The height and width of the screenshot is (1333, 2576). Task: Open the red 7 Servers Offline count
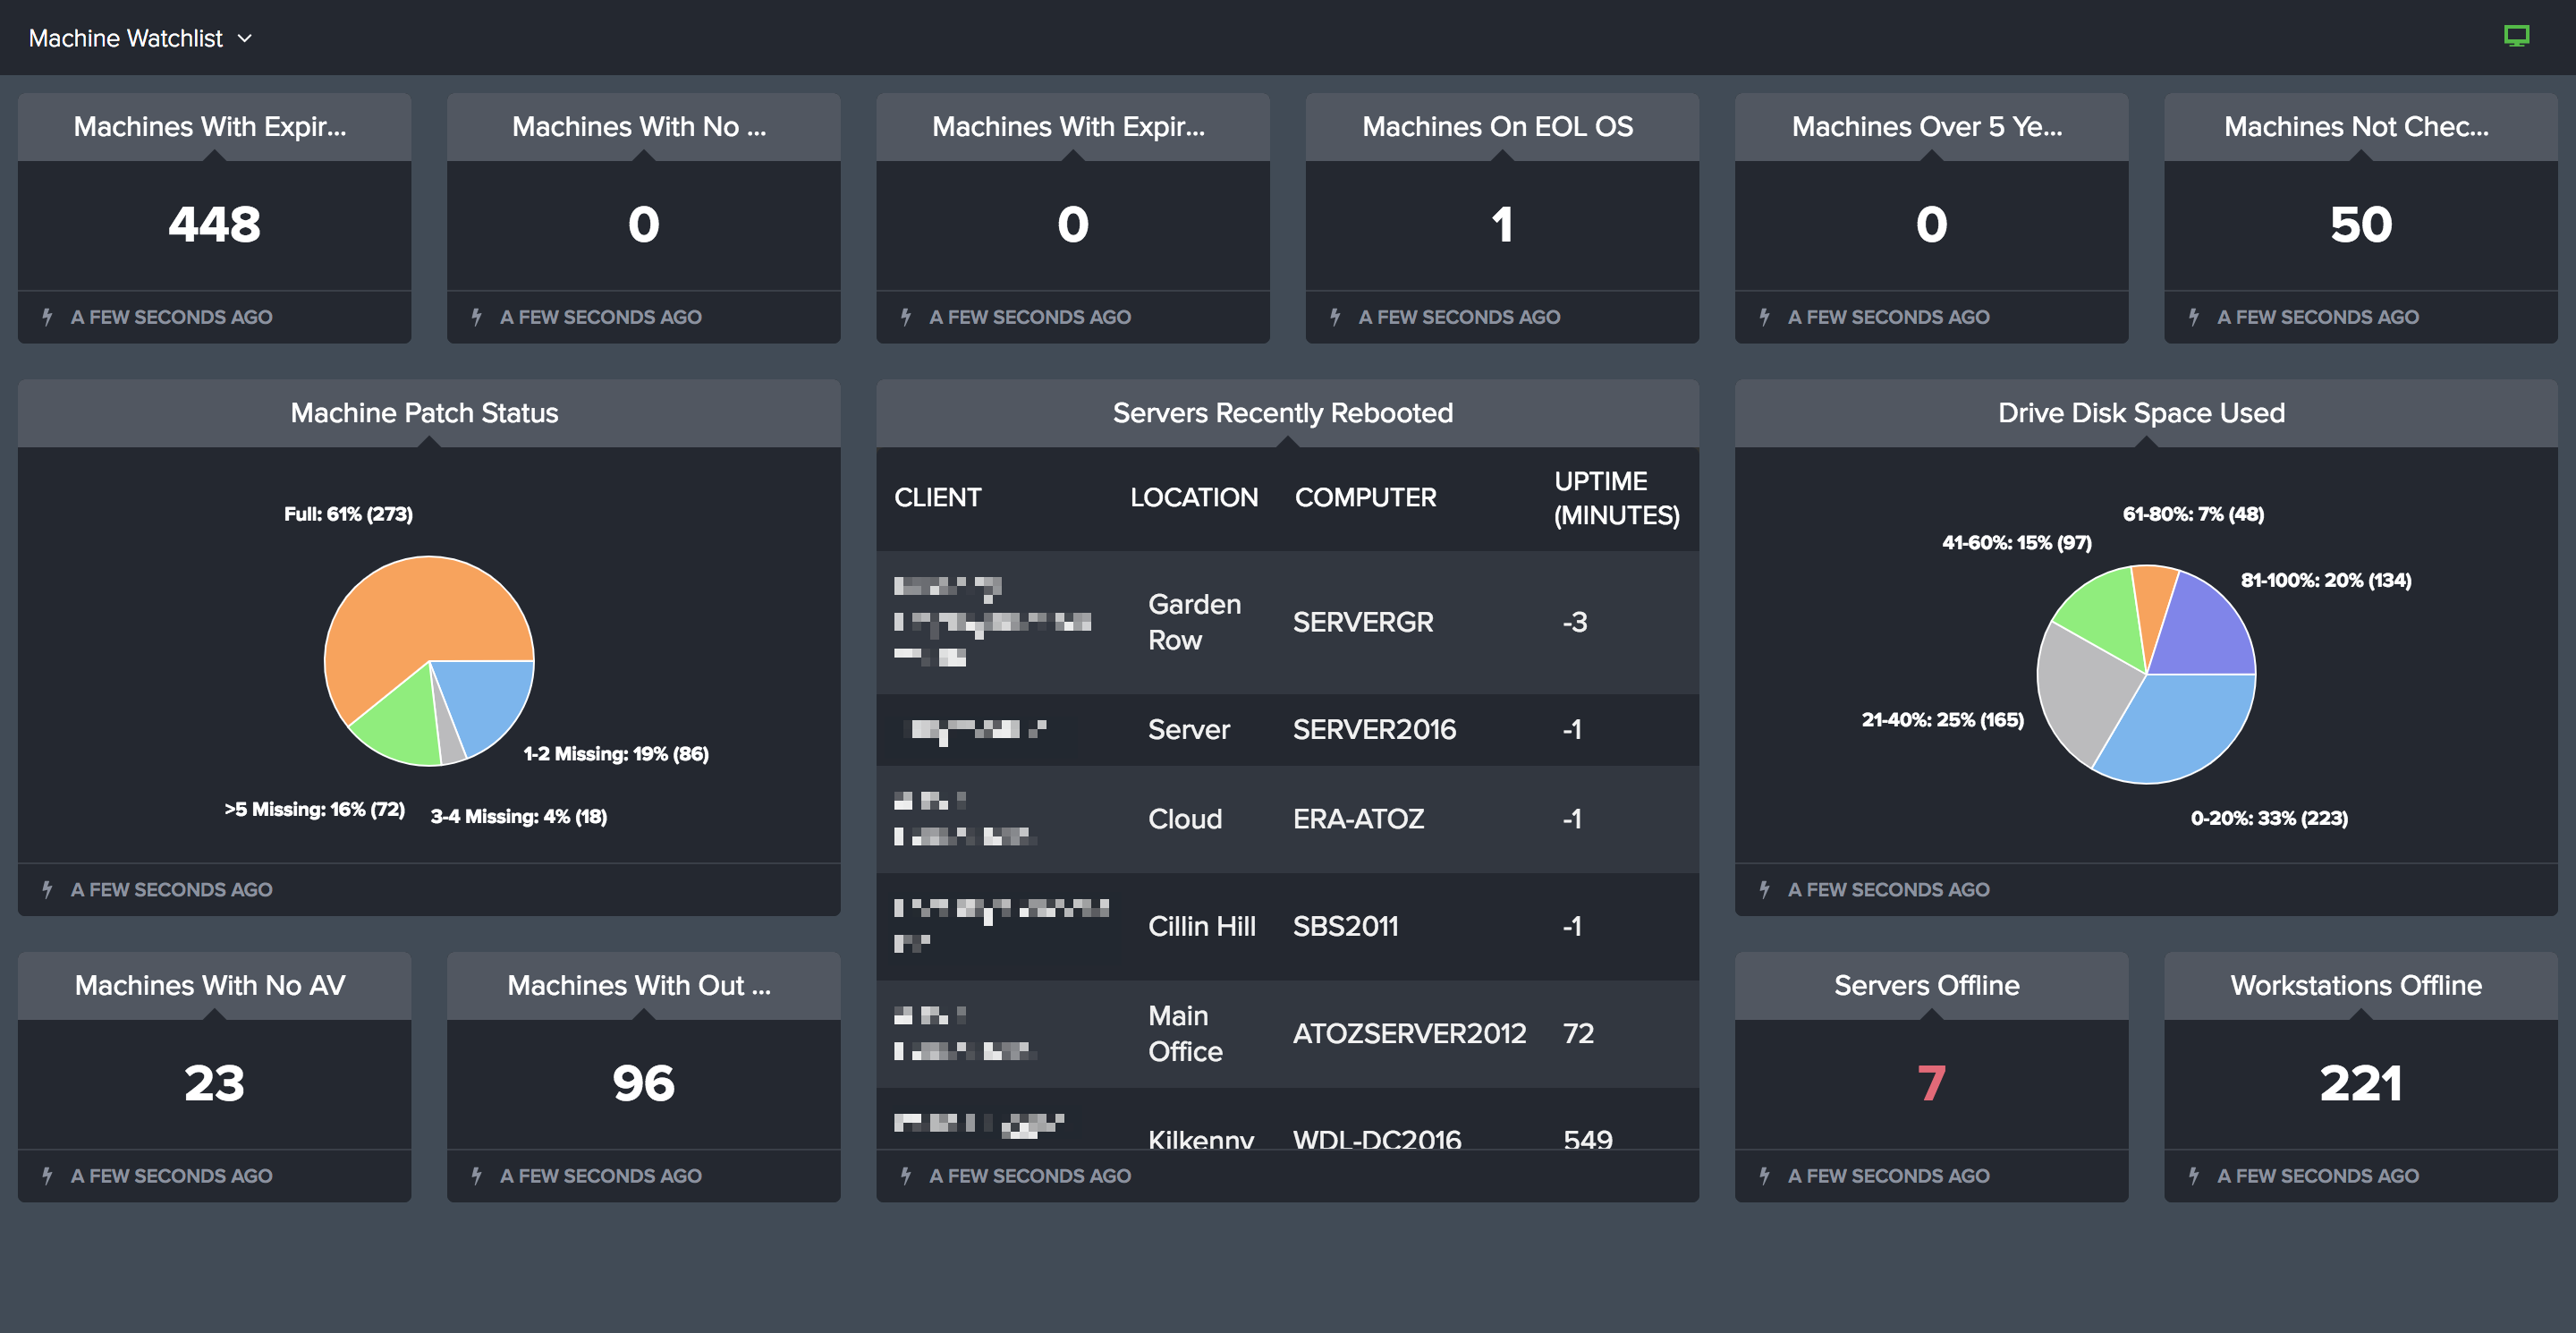click(1930, 1083)
